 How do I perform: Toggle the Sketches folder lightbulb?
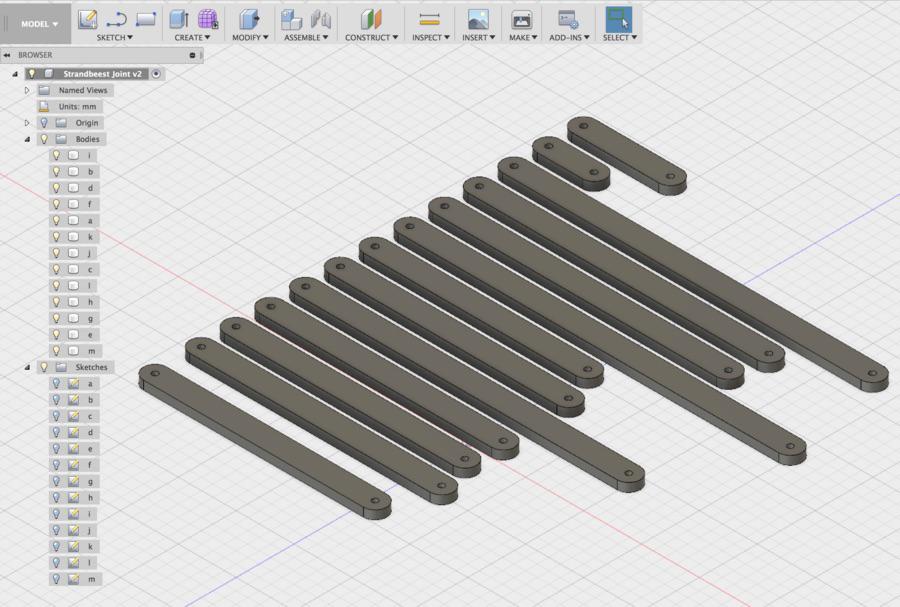click(43, 367)
